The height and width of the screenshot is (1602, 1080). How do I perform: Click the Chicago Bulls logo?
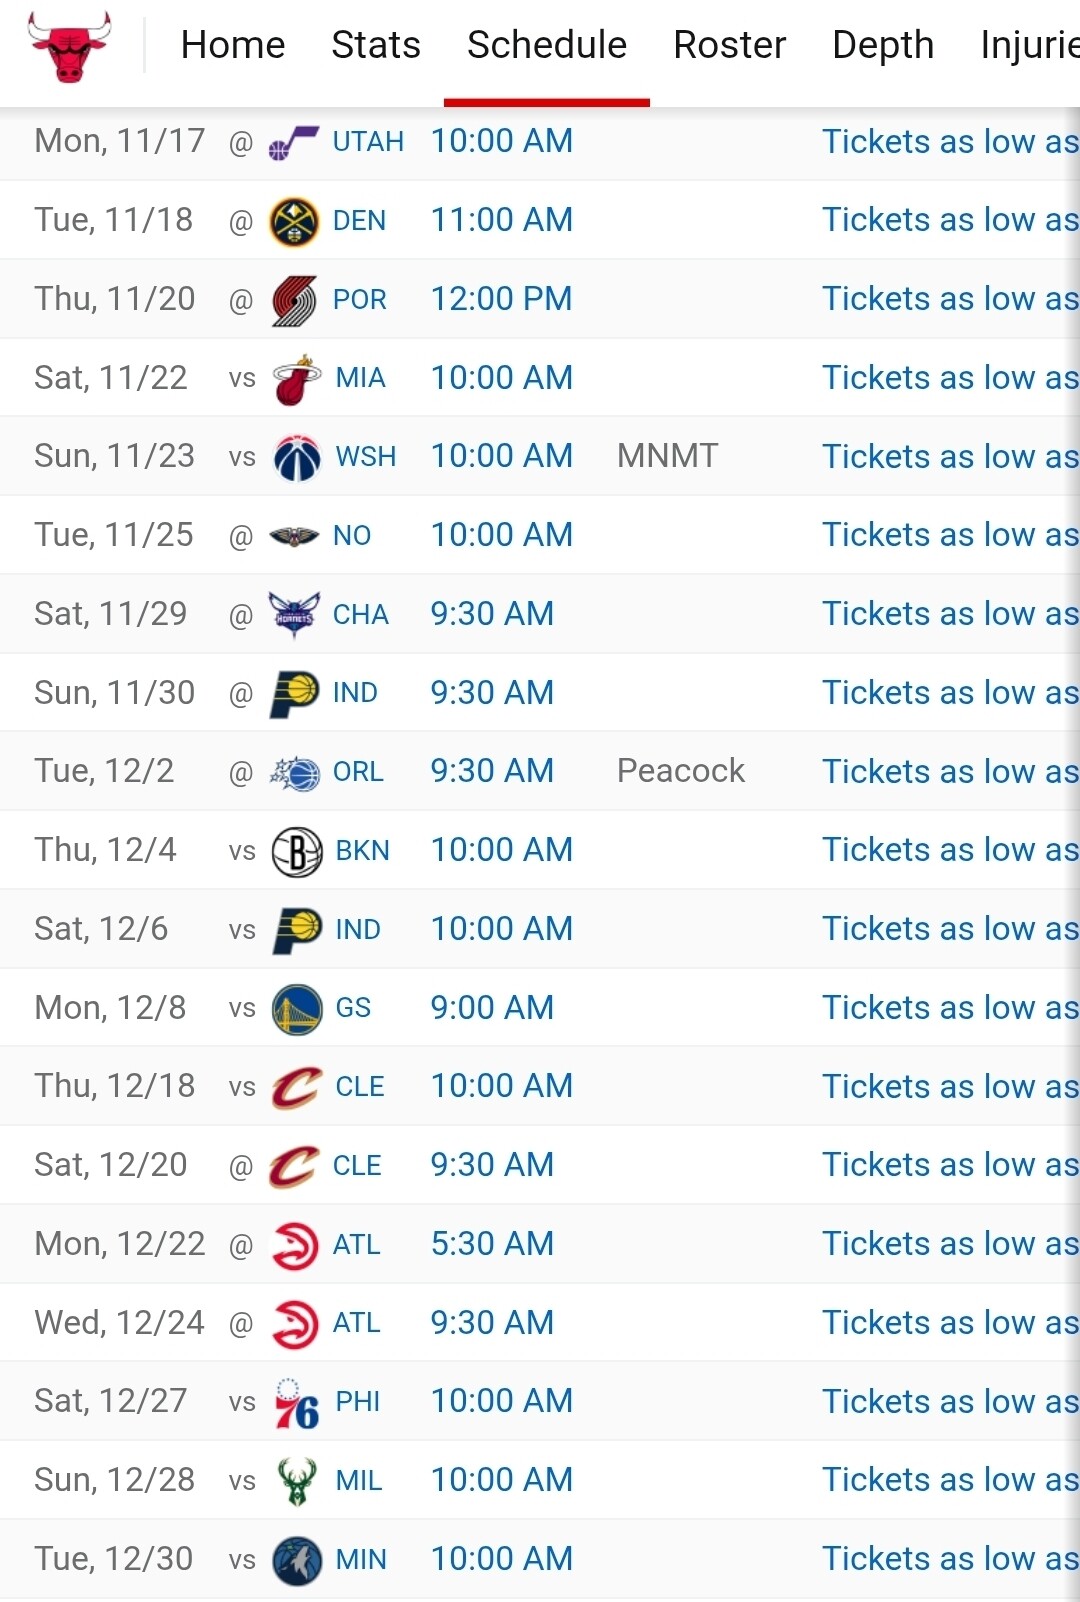coord(69,46)
